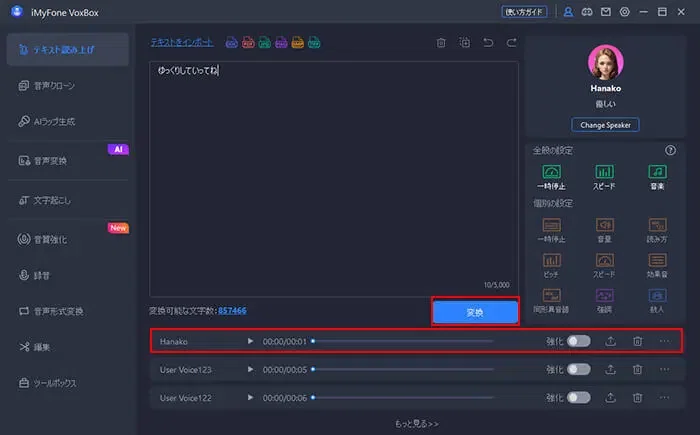
Task: Select the multi-speaker tool icon
Action: click(x=657, y=296)
